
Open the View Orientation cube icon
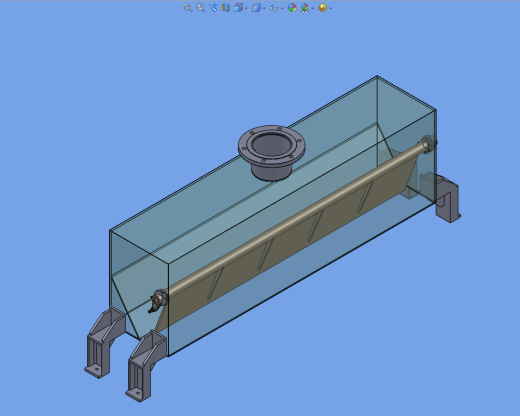click(238, 8)
